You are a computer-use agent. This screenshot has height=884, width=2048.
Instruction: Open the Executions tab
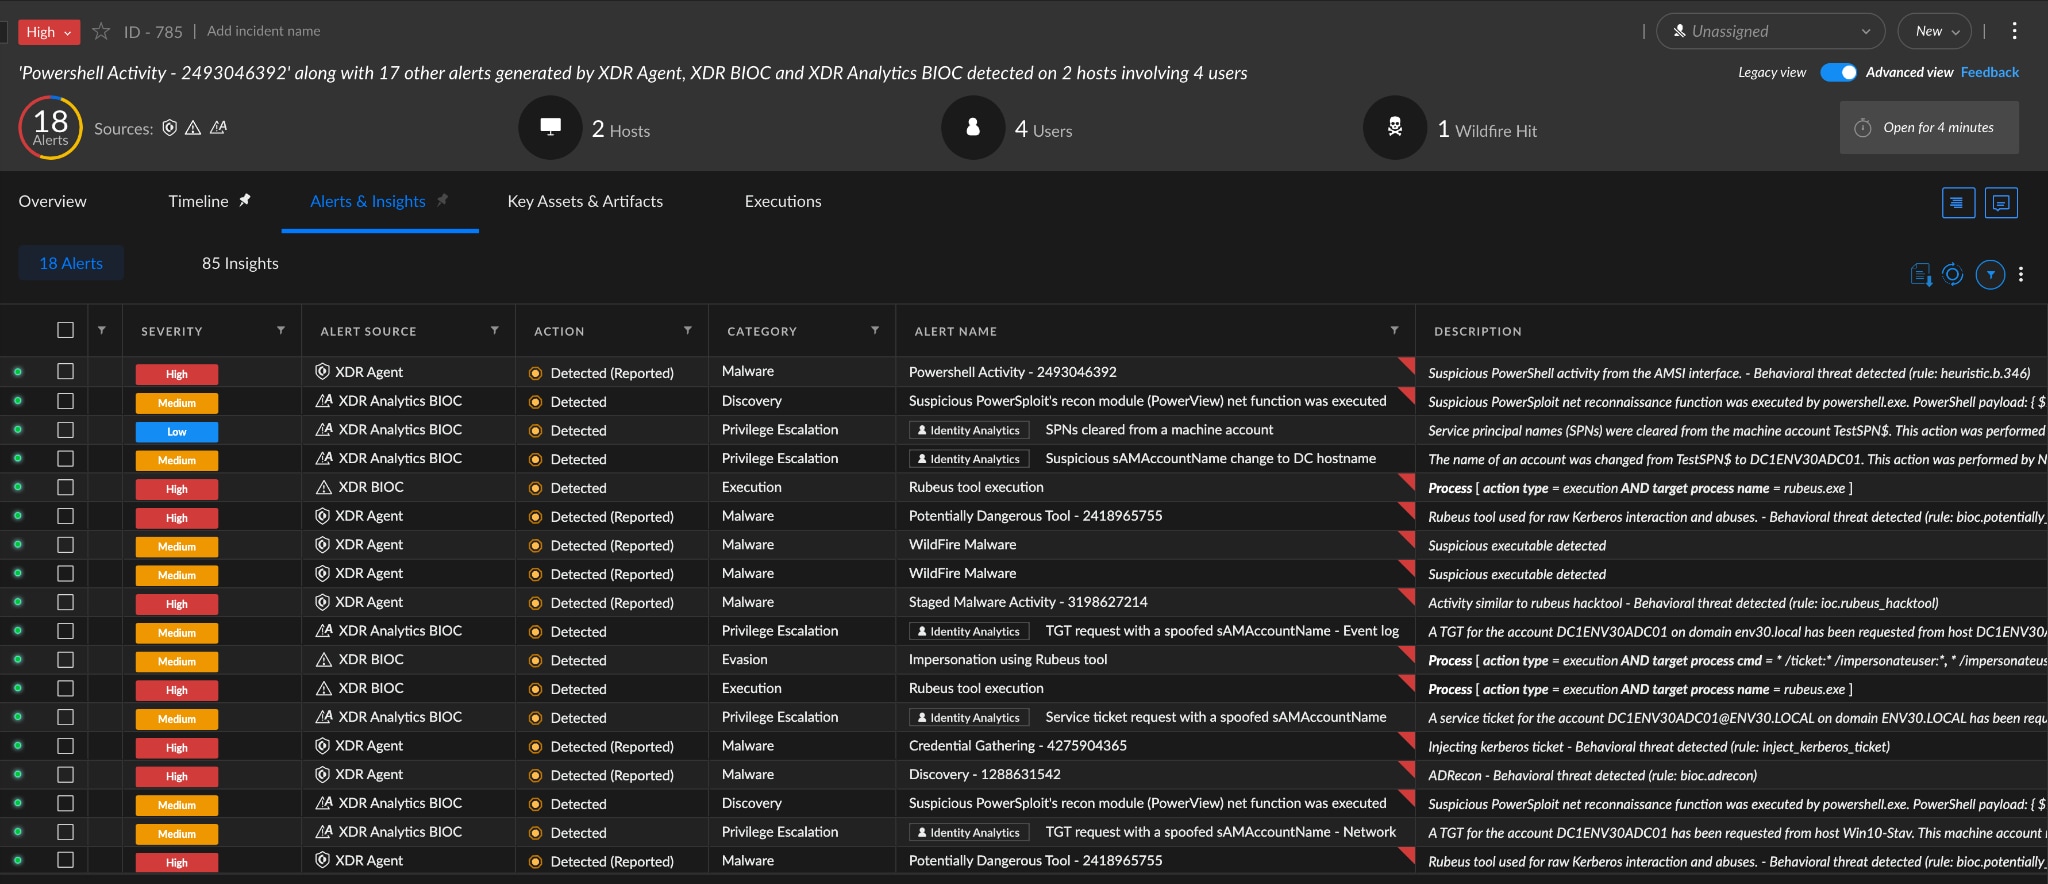click(783, 201)
